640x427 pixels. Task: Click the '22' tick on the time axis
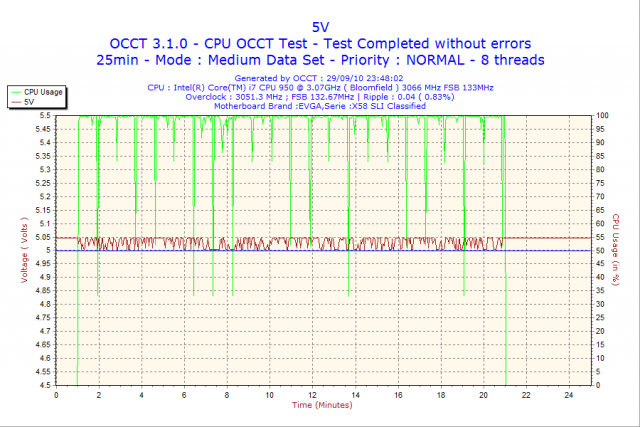pyautogui.click(x=526, y=395)
